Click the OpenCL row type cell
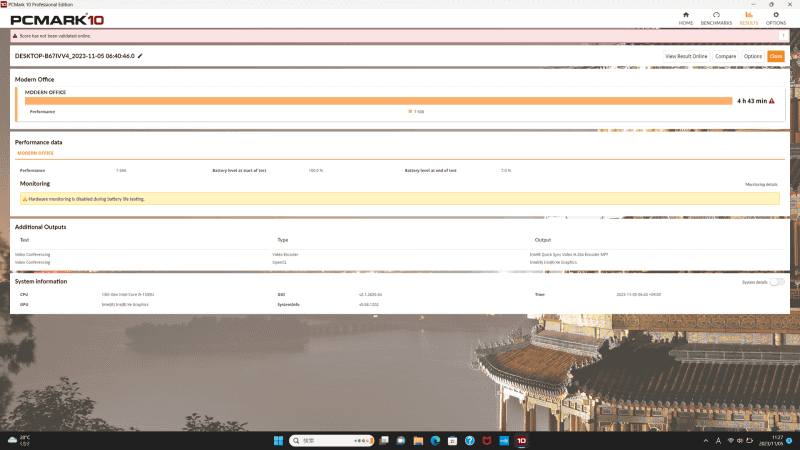The width and height of the screenshot is (800, 450). tap(279, 262)
